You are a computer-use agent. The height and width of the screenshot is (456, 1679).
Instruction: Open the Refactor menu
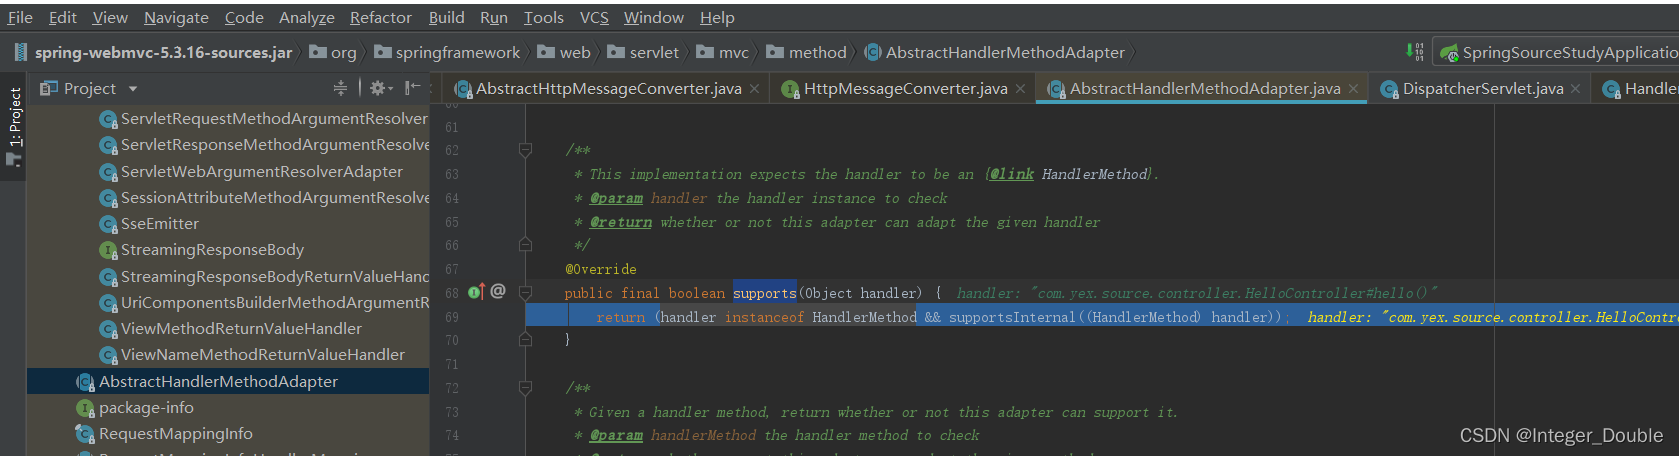381,17
